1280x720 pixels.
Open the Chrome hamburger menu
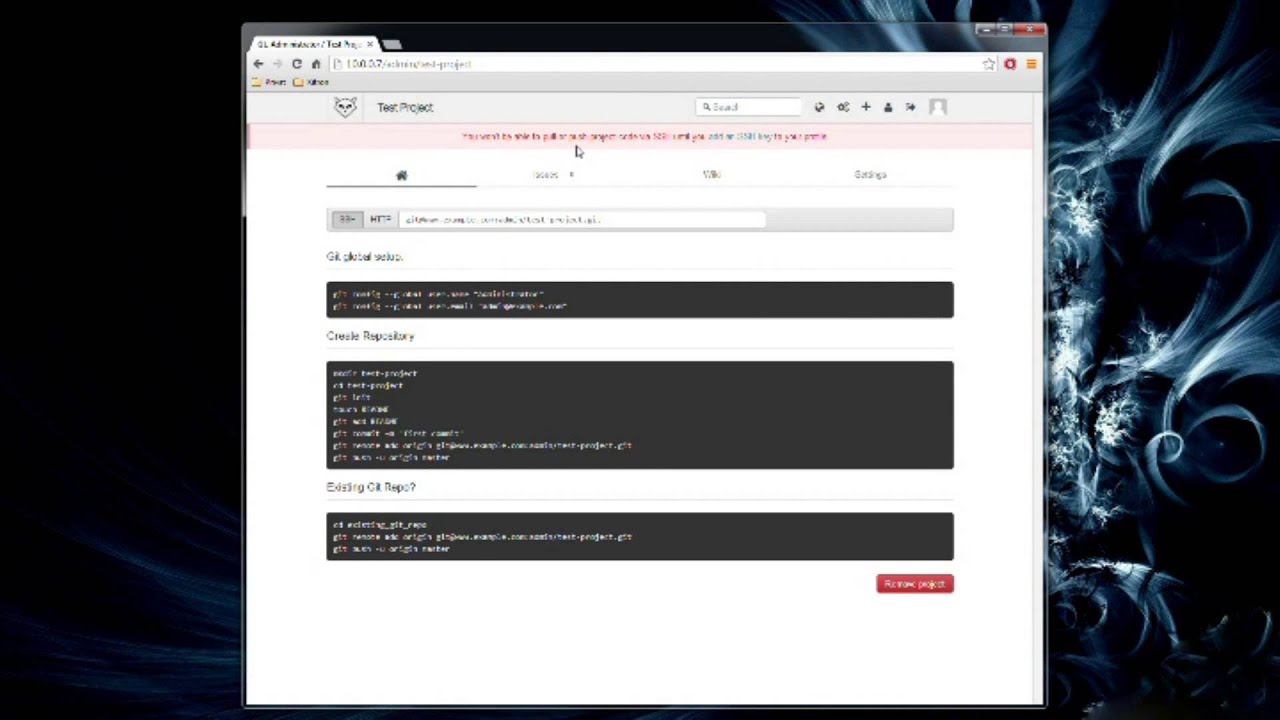[x=1031, y=64]
